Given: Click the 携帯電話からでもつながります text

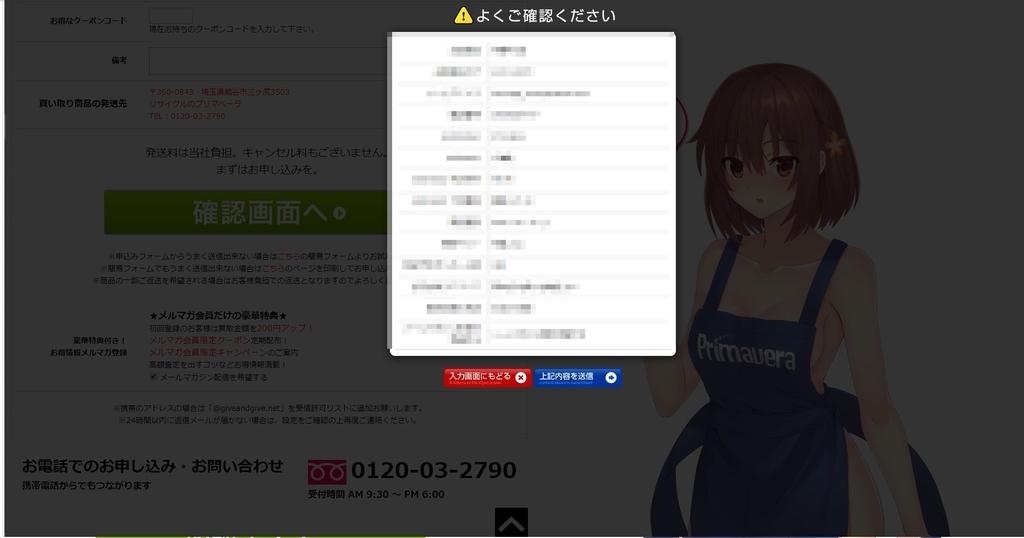Looking at the screenshot, I should click(87, 485).
